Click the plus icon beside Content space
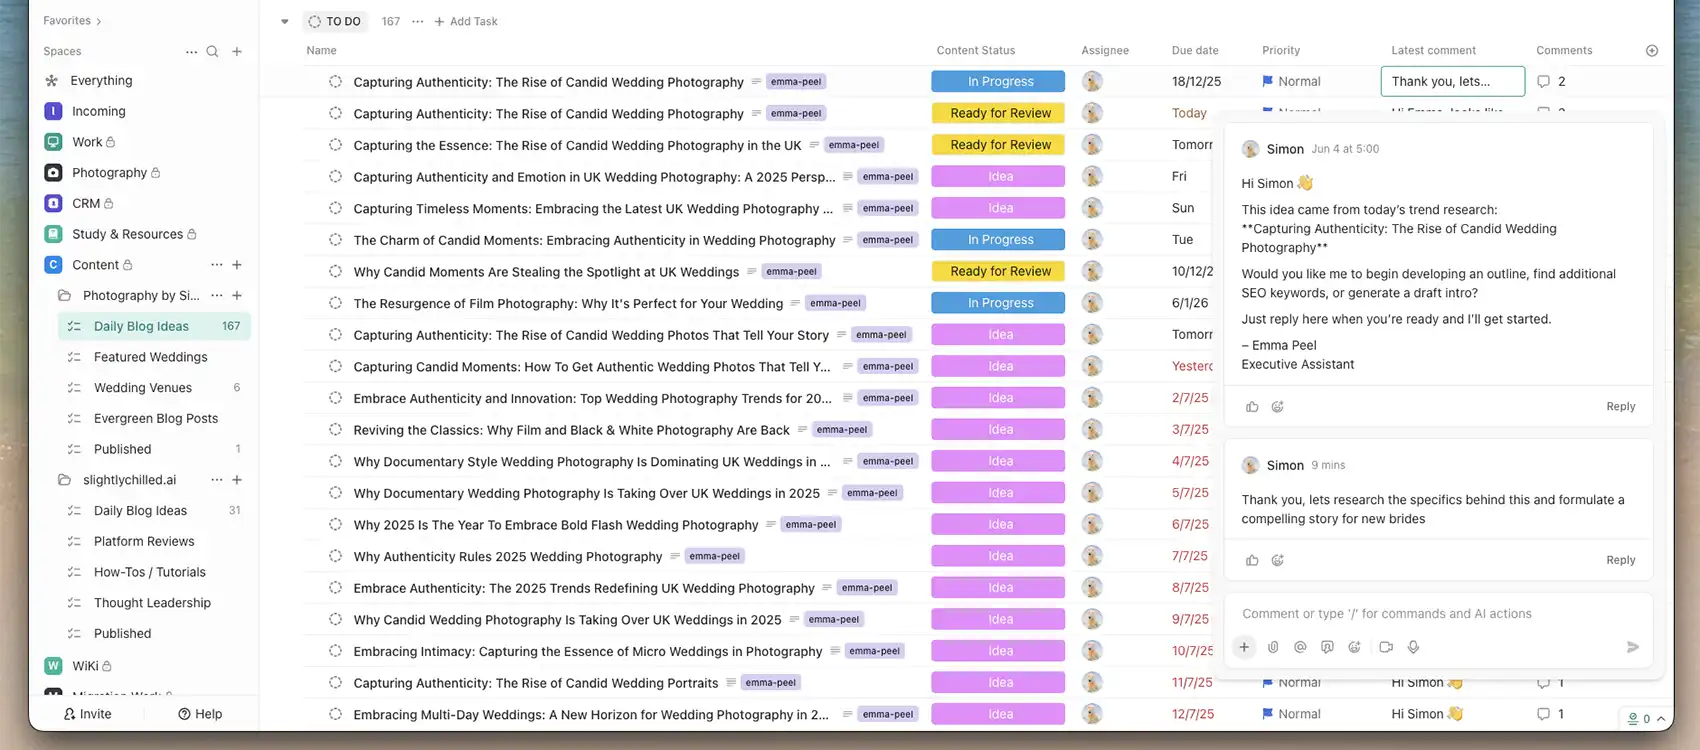This screenshot has height=750, width=1700. [237, 265]
